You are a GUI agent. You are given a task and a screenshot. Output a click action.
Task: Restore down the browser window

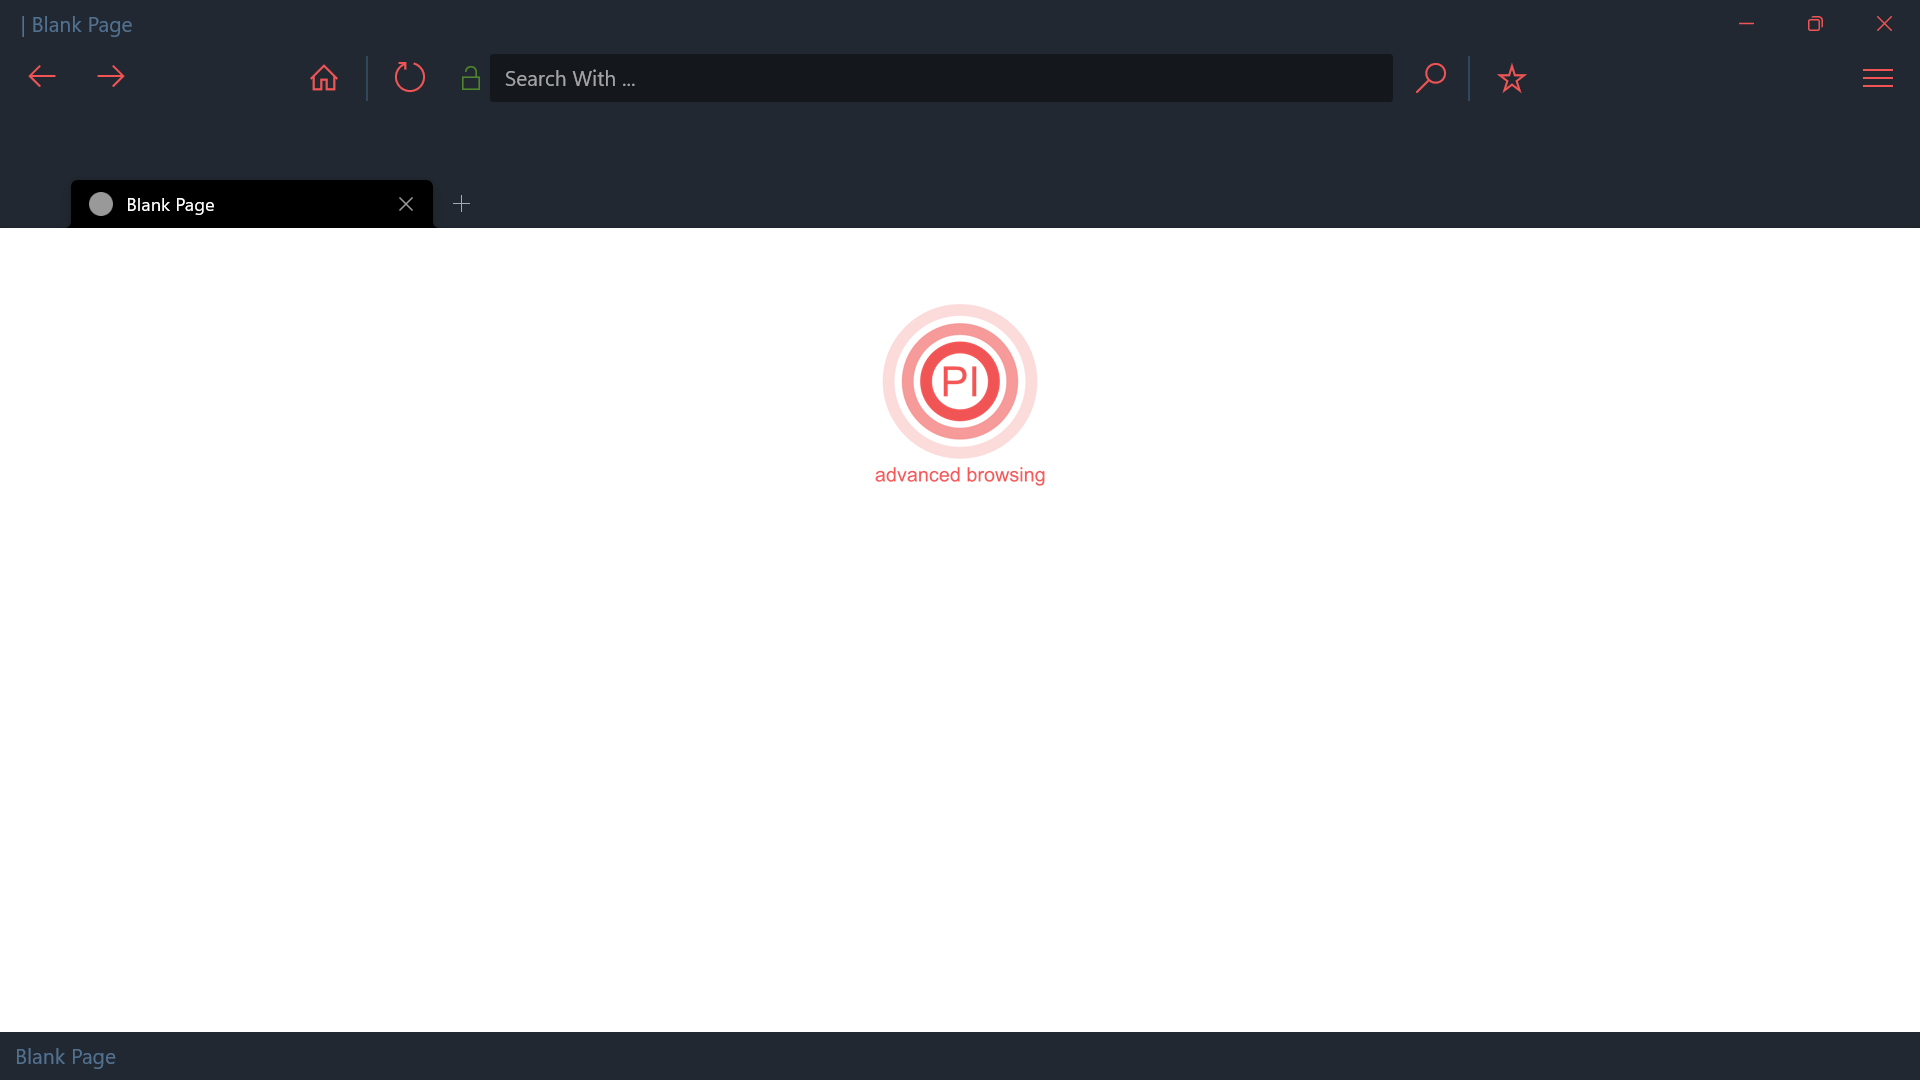[1816, 23]
